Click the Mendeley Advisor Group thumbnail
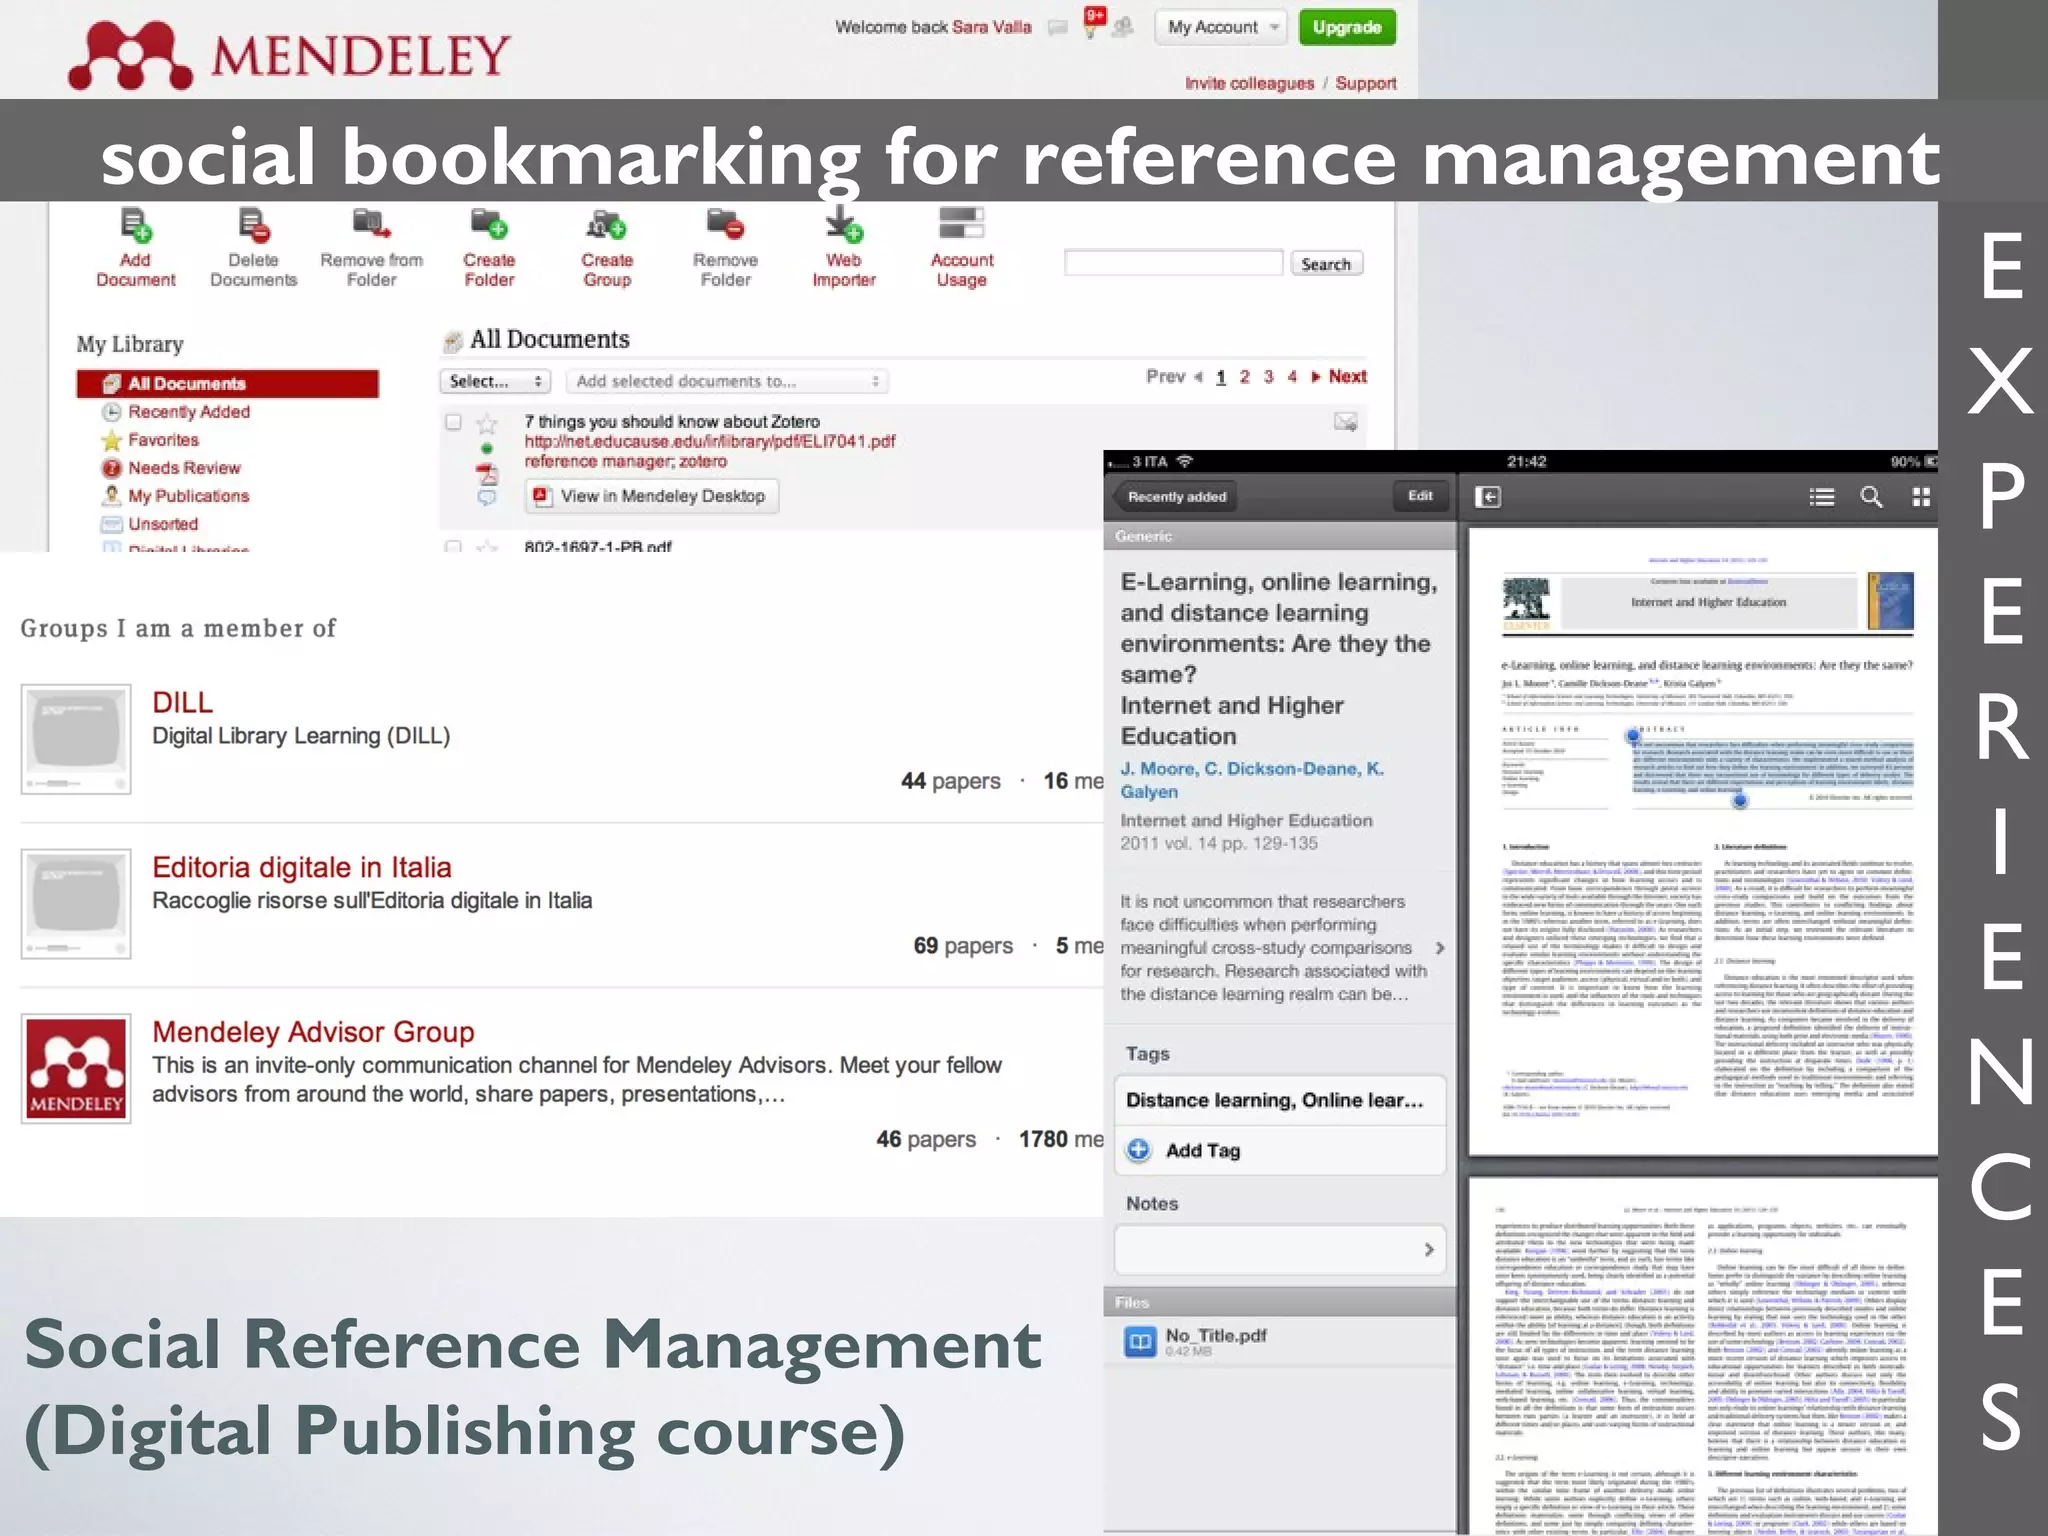The width and height of the screenshot is (2048, 1536). coord(76,1068)
